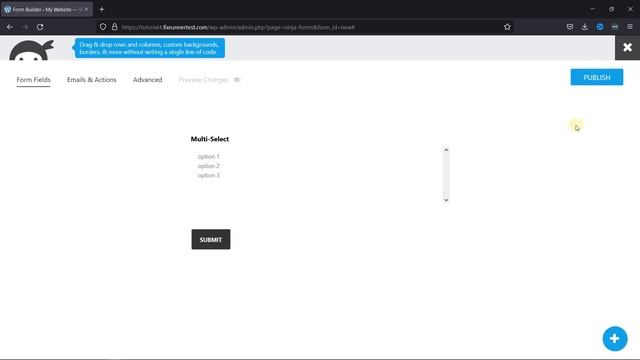Open the browser downloads icon

point(585,27)
